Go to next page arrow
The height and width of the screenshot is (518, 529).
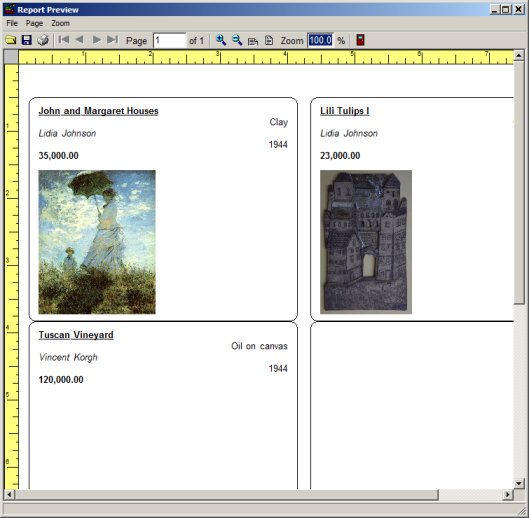pos(96,40)
